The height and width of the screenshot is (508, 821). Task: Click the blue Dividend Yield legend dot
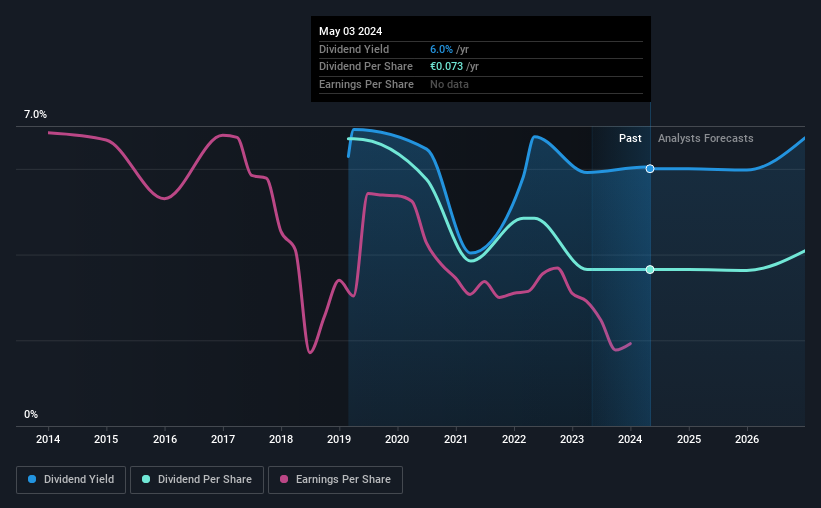coord(32,479)
